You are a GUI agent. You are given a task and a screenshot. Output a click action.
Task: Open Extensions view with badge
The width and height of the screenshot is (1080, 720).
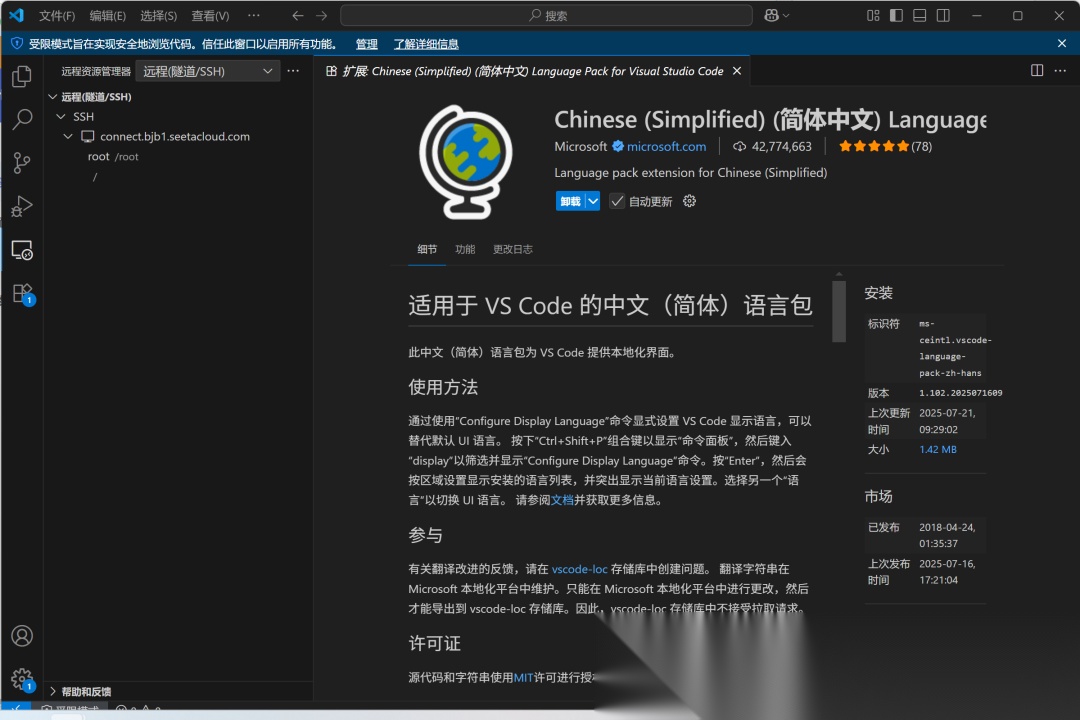22,294
